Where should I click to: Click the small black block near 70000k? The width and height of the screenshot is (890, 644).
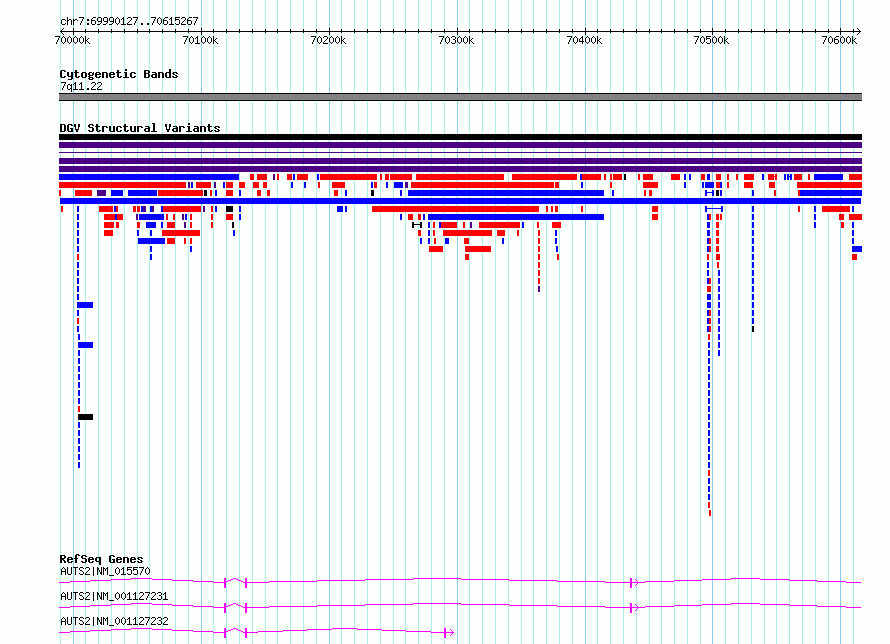point(85,417)
